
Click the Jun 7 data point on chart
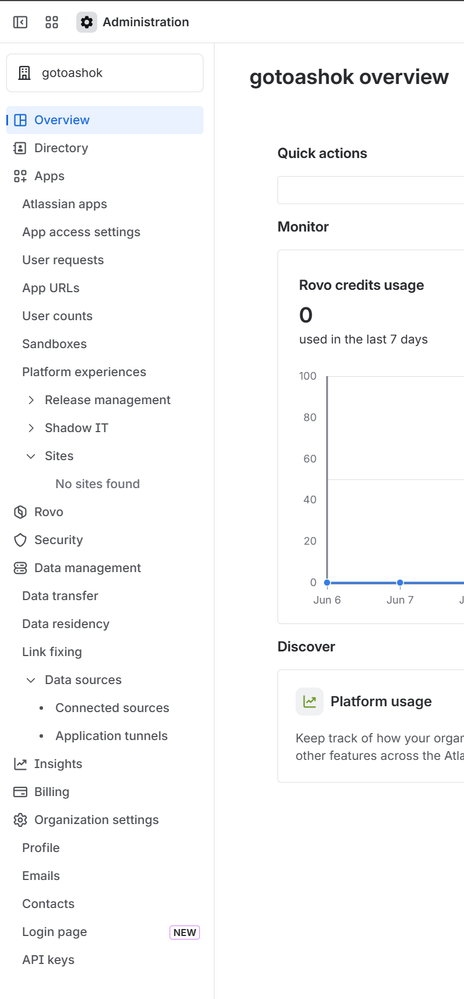(400, 582)
